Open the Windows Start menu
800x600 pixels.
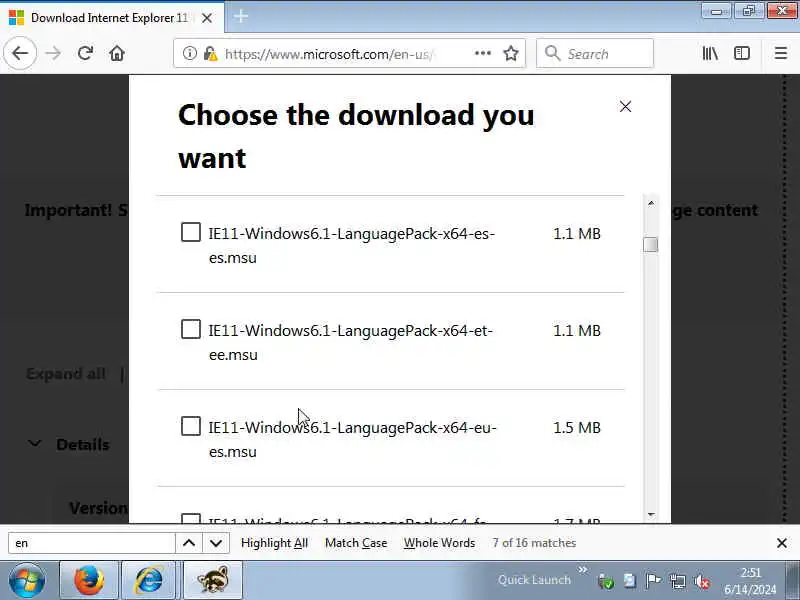[x=27, y=580]
